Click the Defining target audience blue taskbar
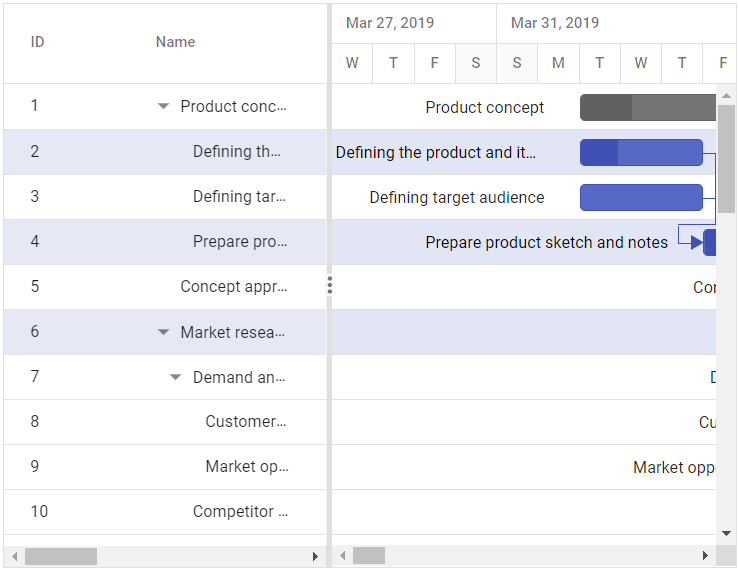The image size is (739, 572). 641,197
